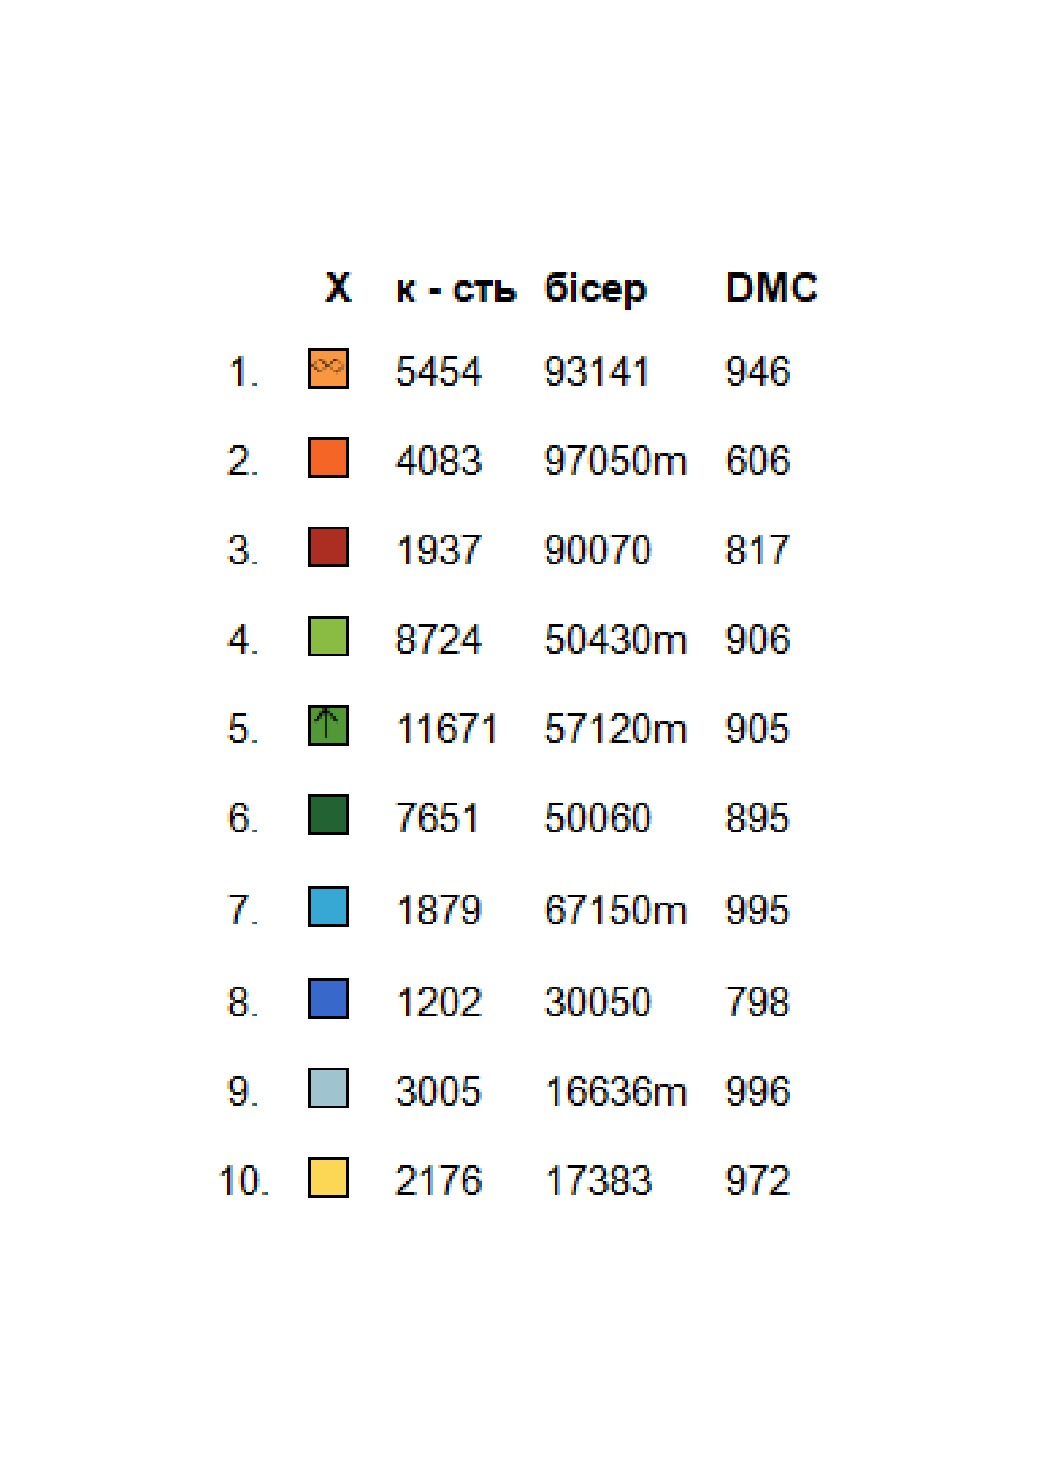Image resolution: width=1042 pixels, height=1459 pixels.
Task: Click the pale blue-gray swatch in row 9
Action: [x=328, y=1088]
